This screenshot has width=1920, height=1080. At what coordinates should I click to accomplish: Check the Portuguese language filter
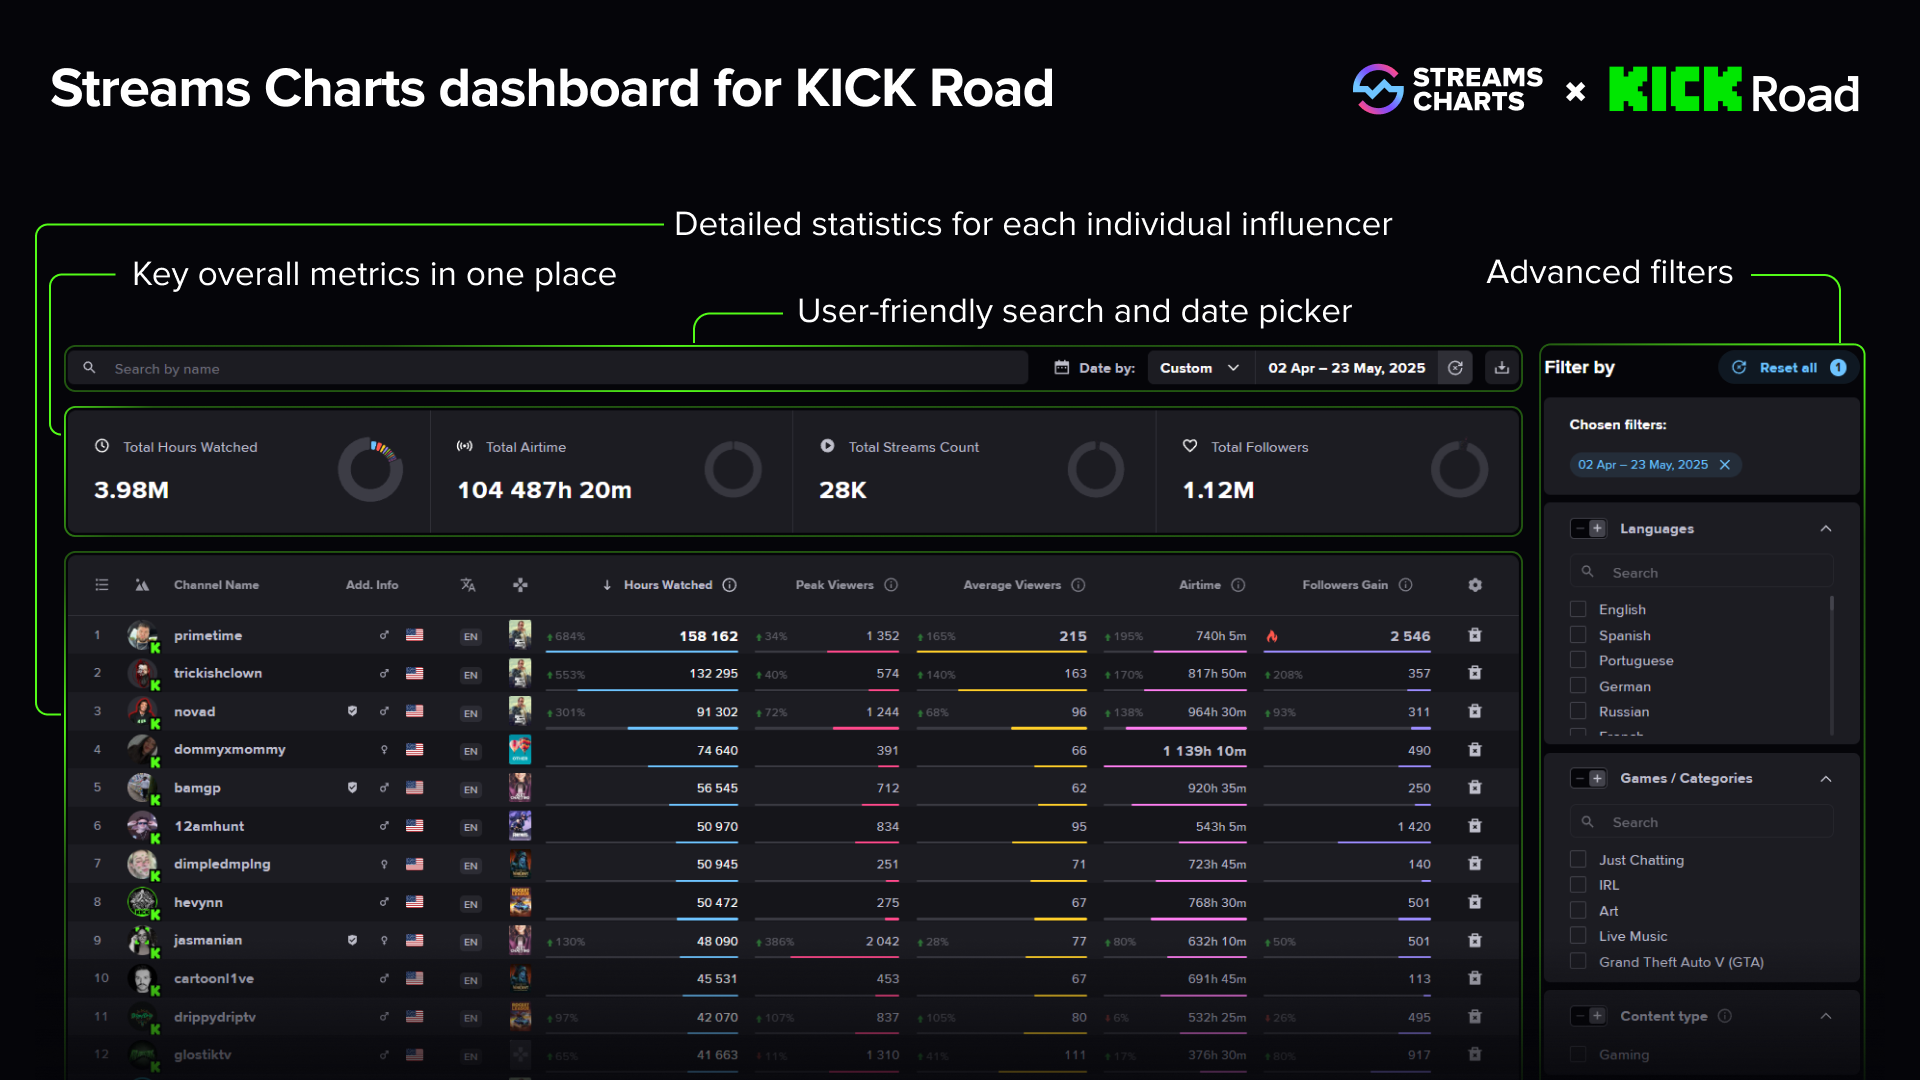(x=1578, y=660)
